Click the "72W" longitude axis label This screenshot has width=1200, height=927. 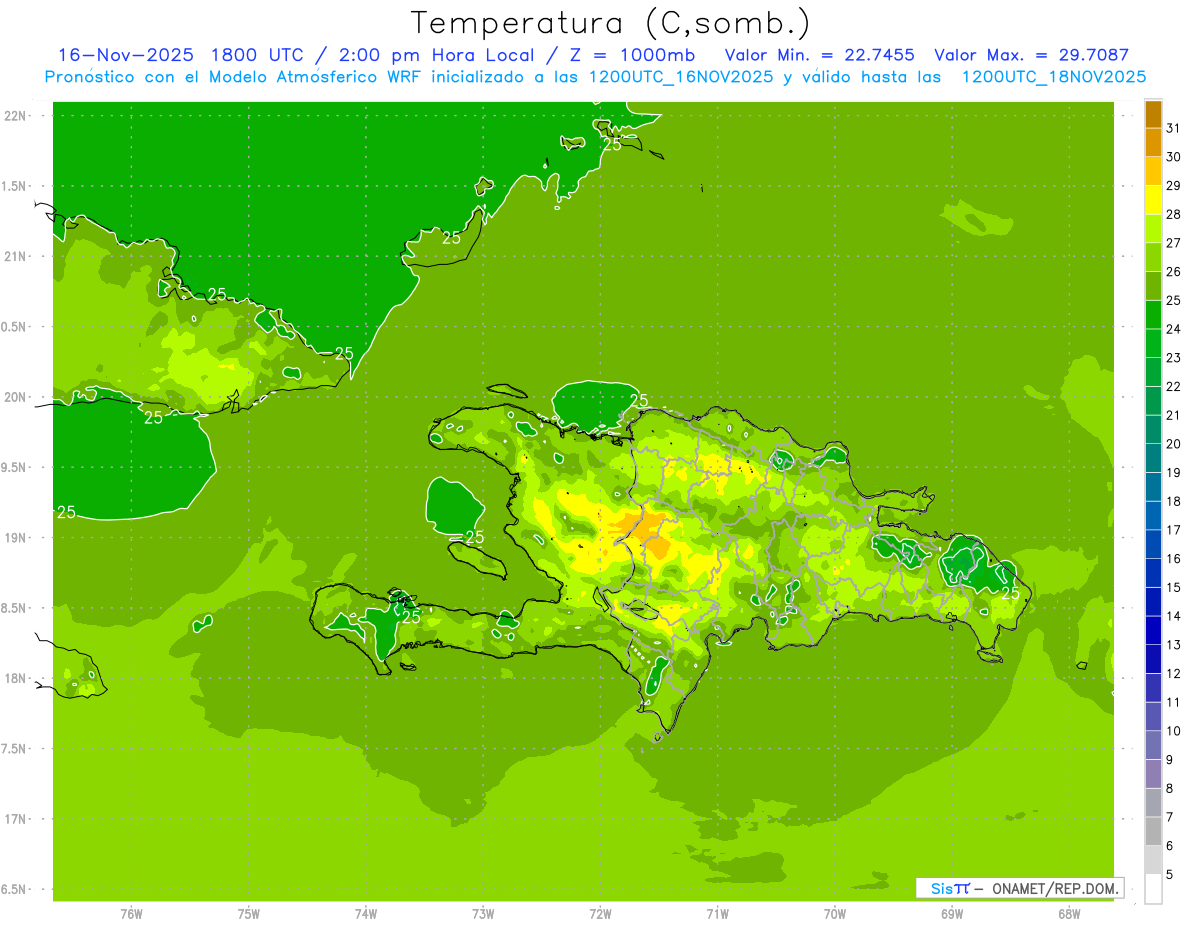point(600,914)
